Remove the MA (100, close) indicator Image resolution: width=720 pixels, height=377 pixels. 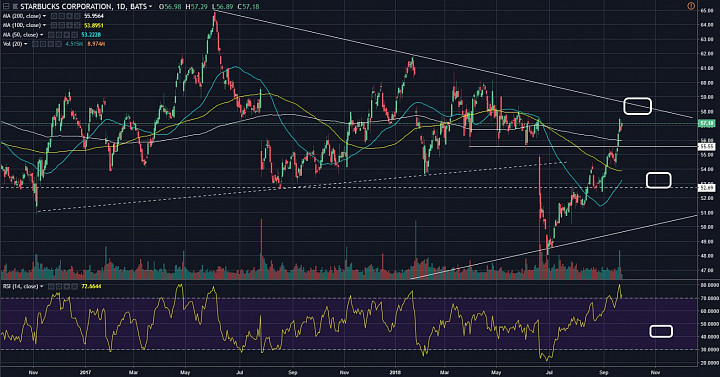[x=76, y=25]
